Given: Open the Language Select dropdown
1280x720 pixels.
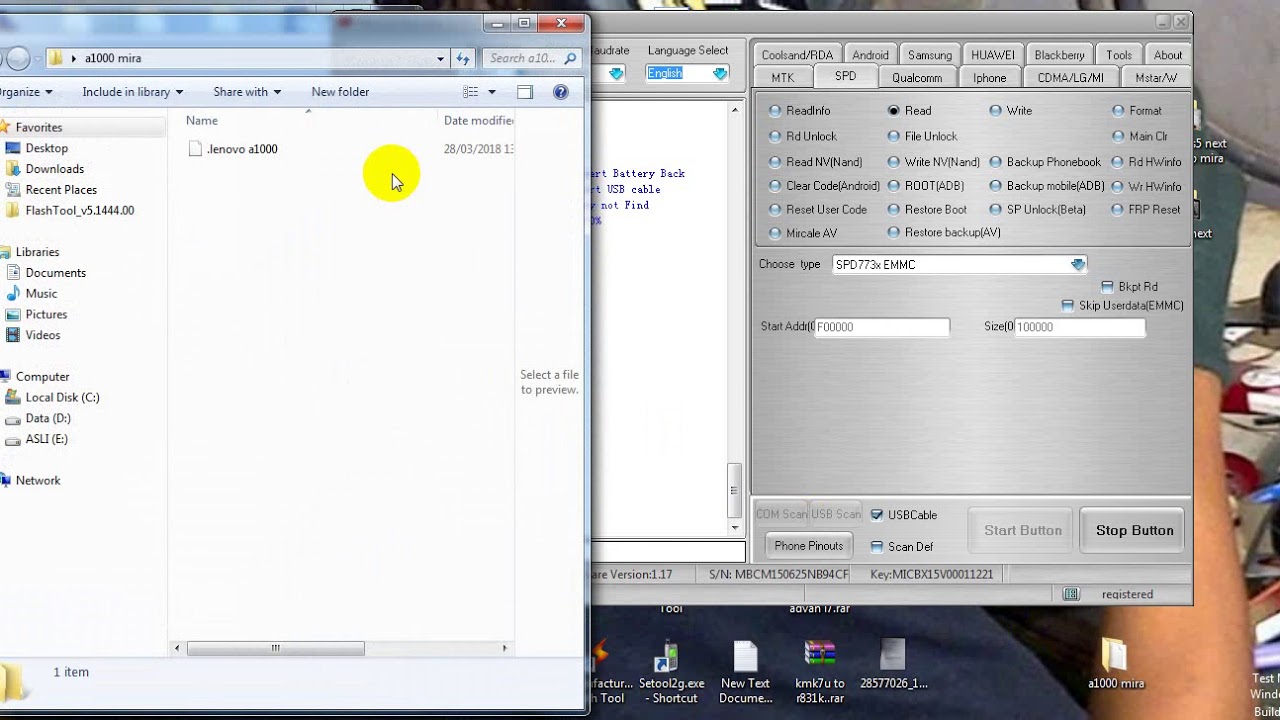Looking at the screenshot, I should point(720,73).
